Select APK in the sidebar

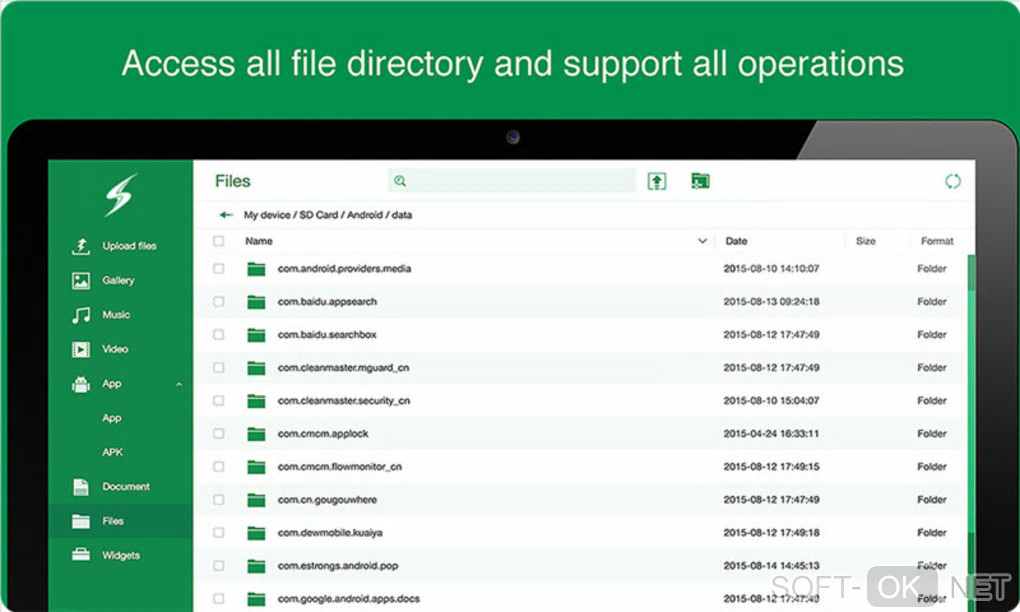point(113,452)
